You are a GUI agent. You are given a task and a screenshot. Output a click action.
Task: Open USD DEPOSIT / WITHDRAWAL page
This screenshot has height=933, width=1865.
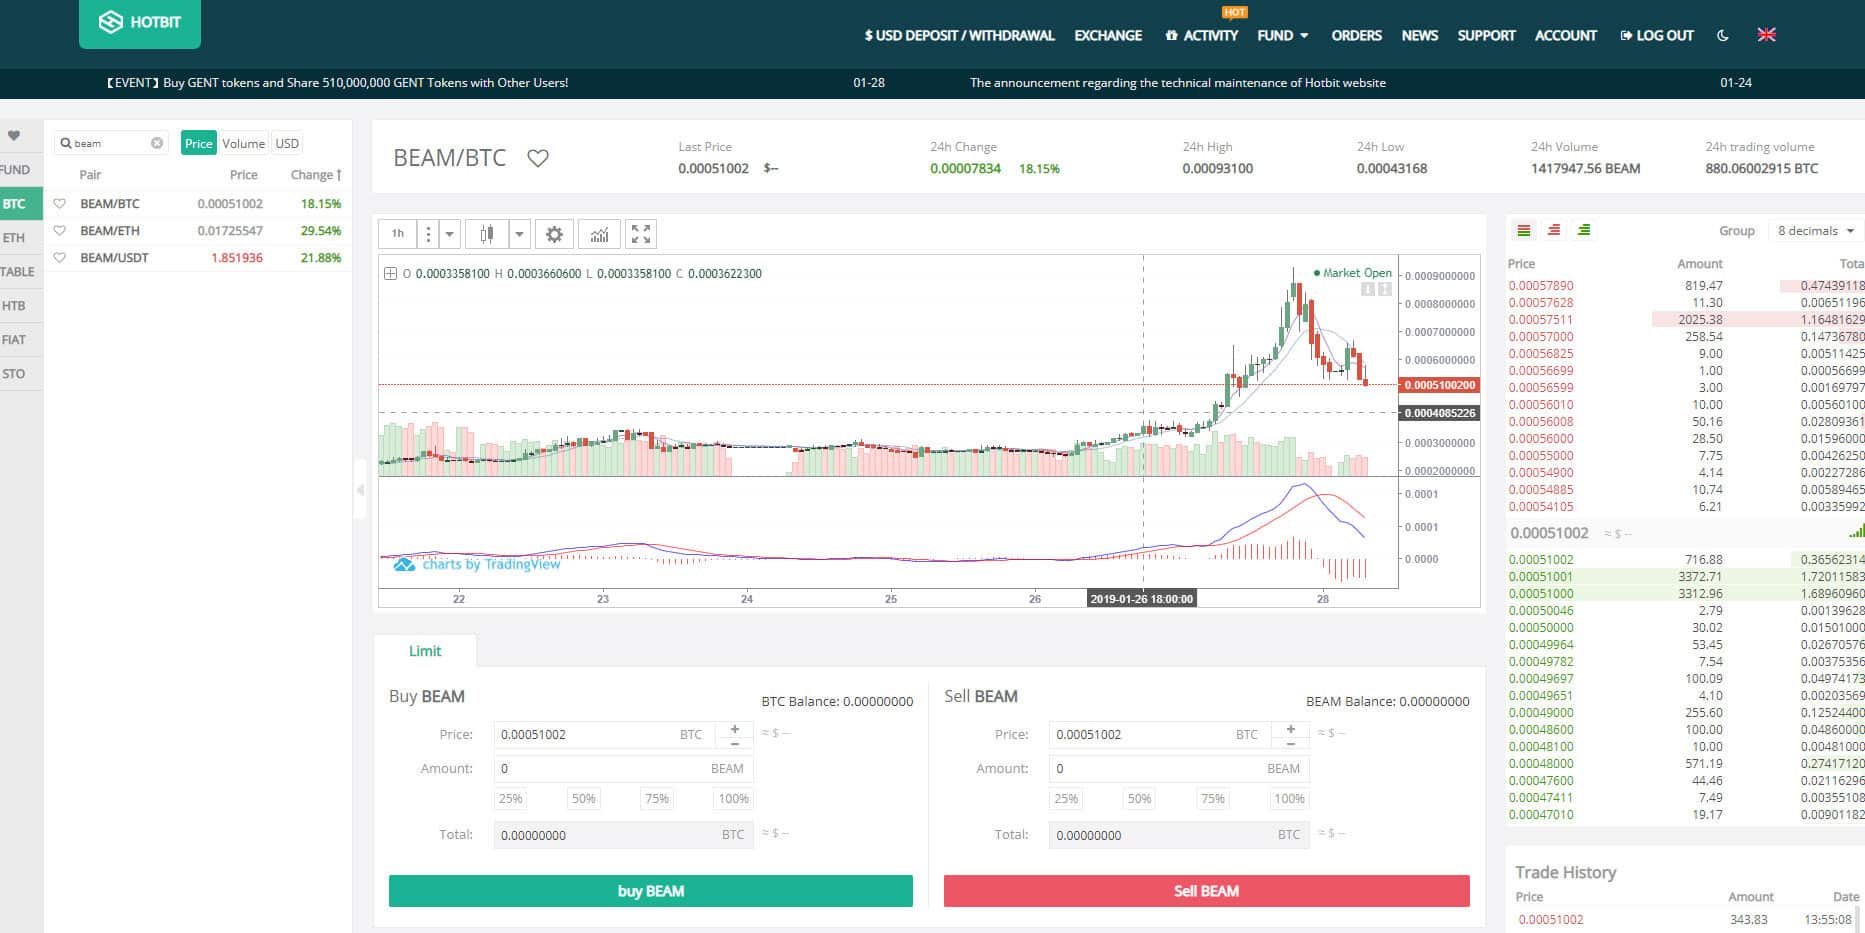(960, 35)
